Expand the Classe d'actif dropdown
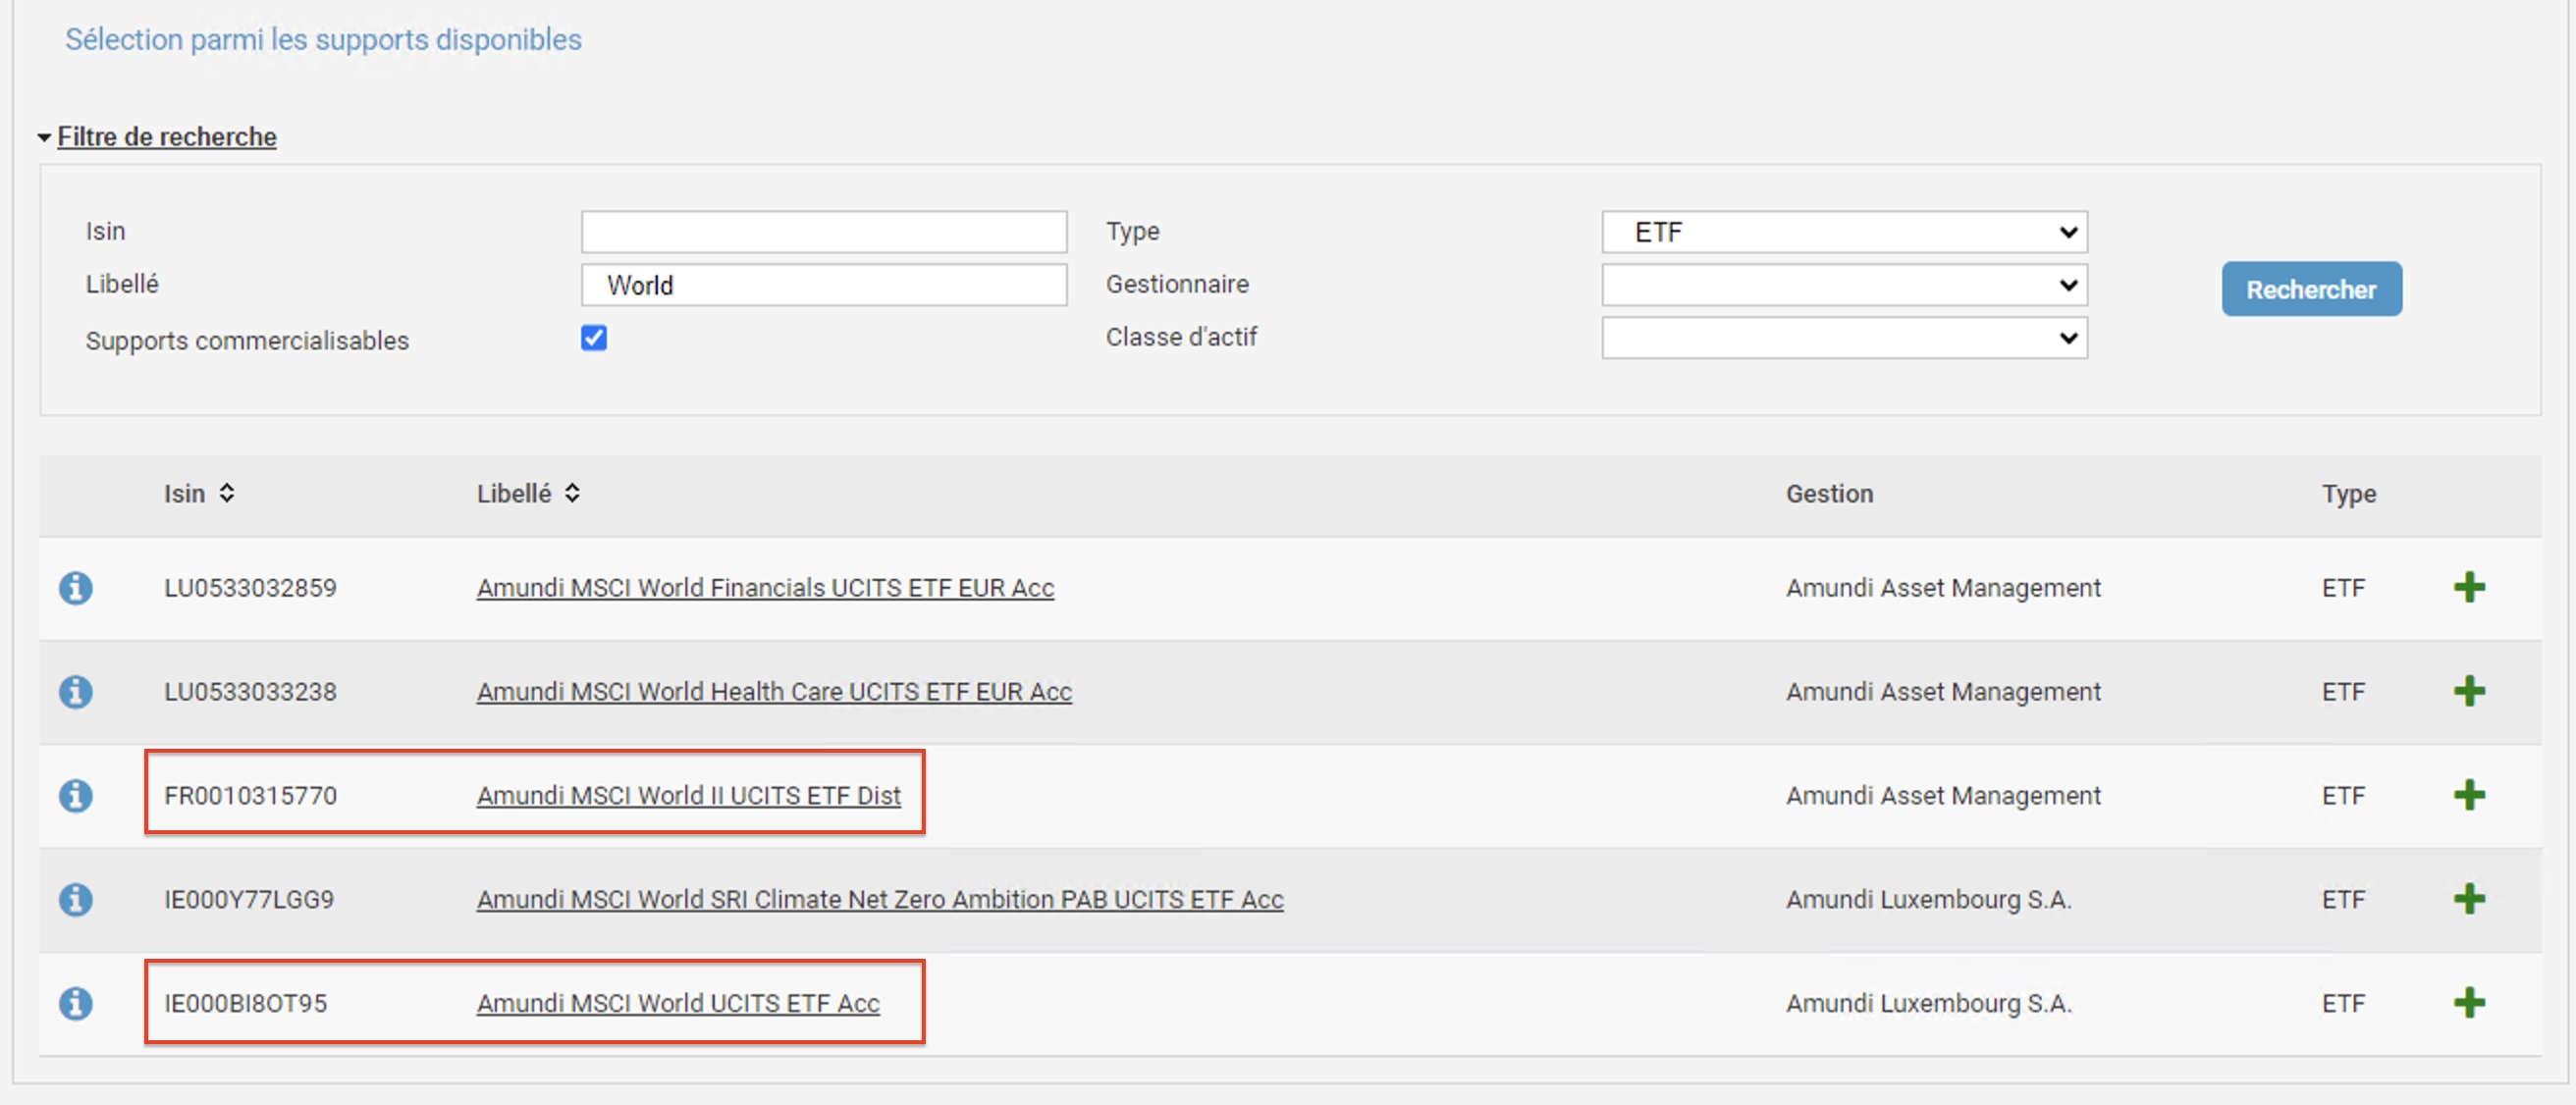This screenshot has width=2576, height=1105. [x=1843, y=338]
